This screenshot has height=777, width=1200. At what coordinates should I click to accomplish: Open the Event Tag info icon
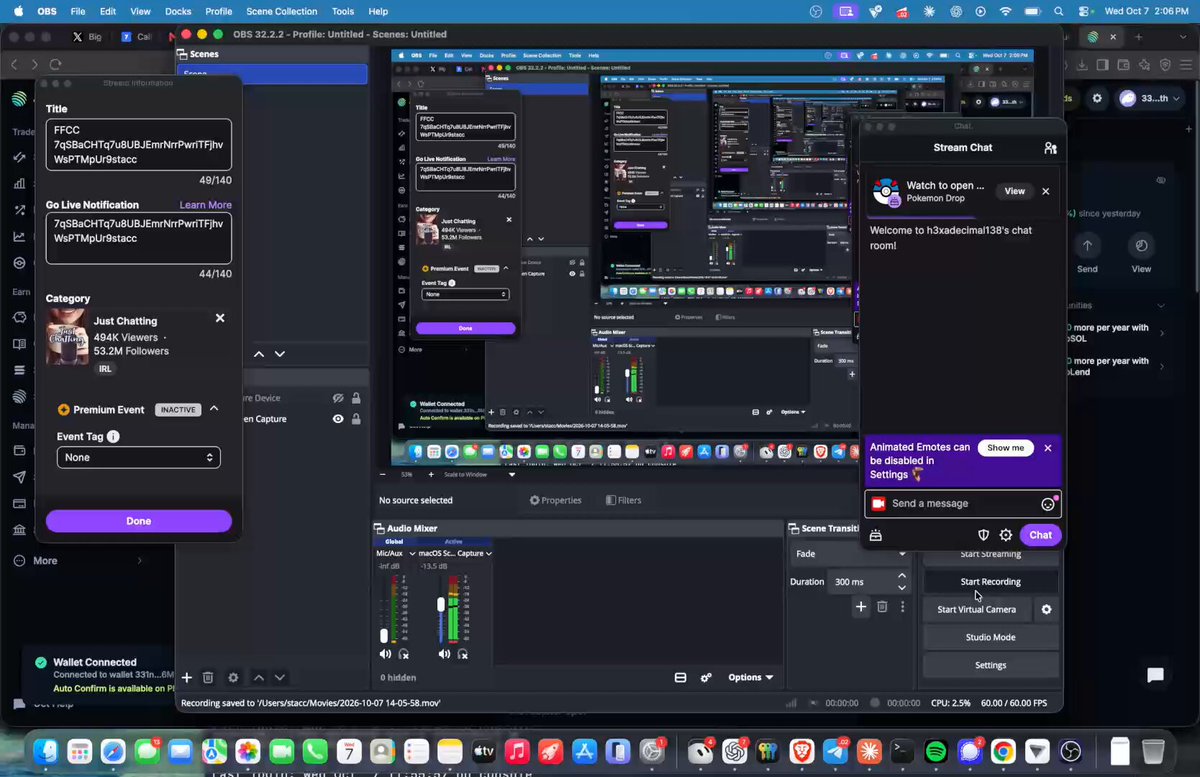(113, 437)
